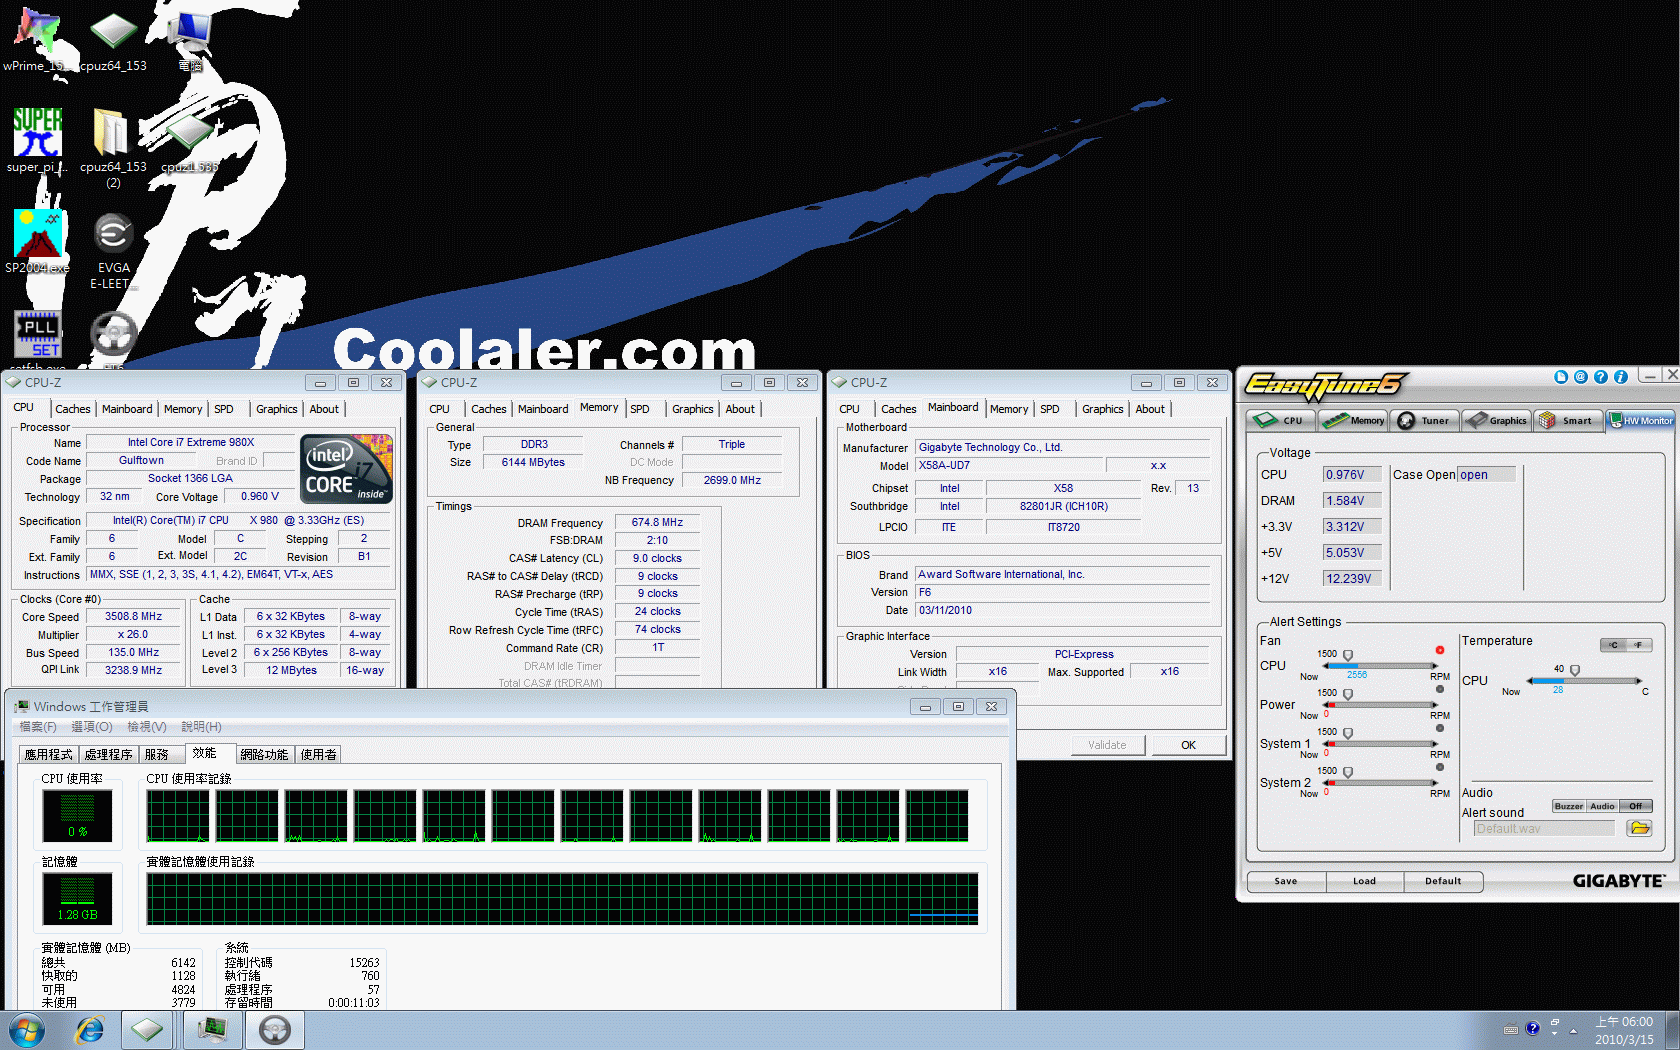Image resolution: width=1680 pixels, height=1050 pixels.
Task: Click the taskbar clock showing 06:00
Action: click(1624, 1030)
